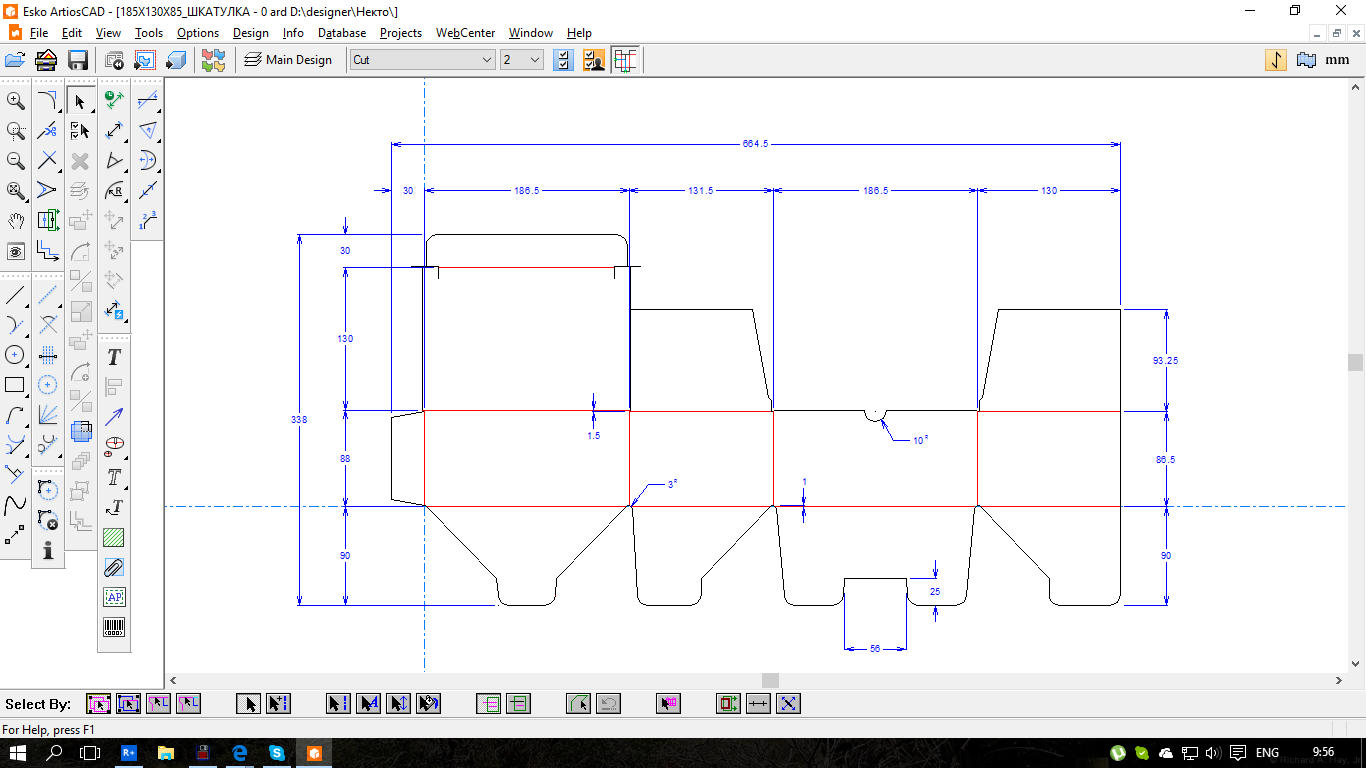This screenshot has height=768, width=1366.
Task: Choose the Circle drawing tool
Action: 16,355
